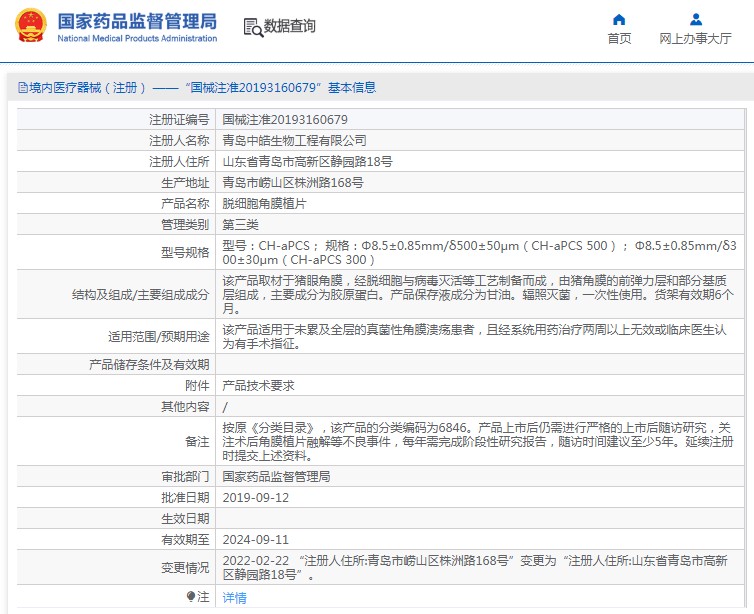Click attachment 产品技术要求
The width and height of the screenshot is (754, 614).
[258, 386]
